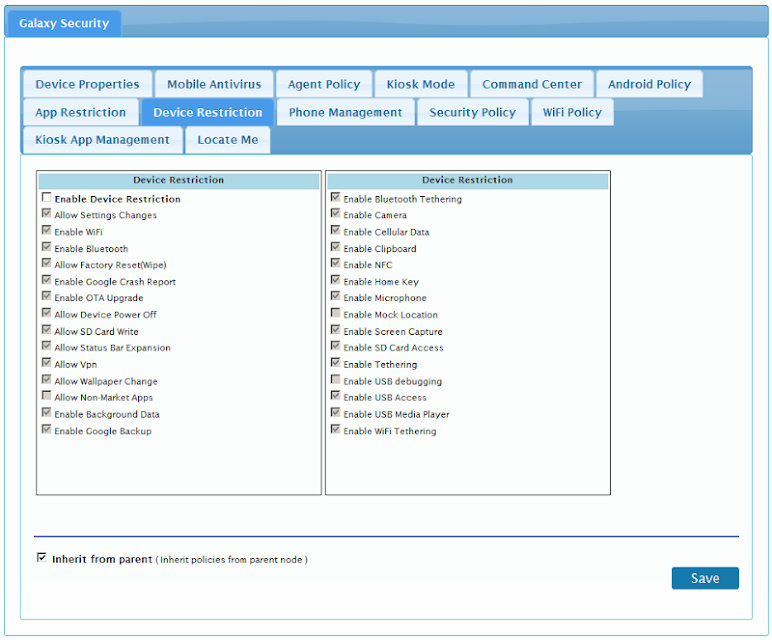Screen dimensions: 772x640
Task: Toggle the Enable Camera checkbox
Action: (336, 213)
